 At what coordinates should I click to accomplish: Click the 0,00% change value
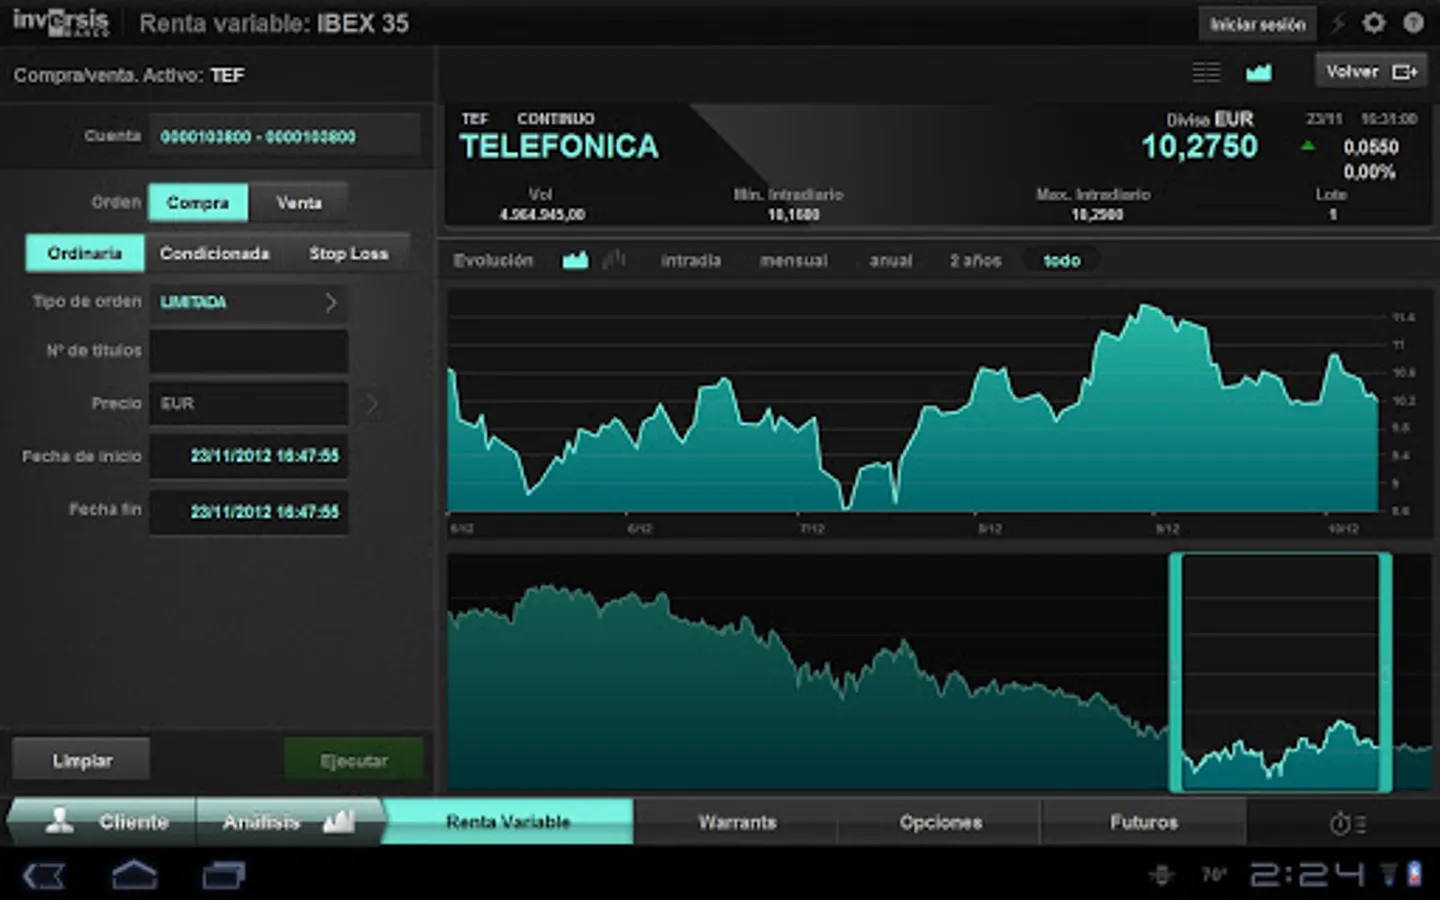(1370, 172)
